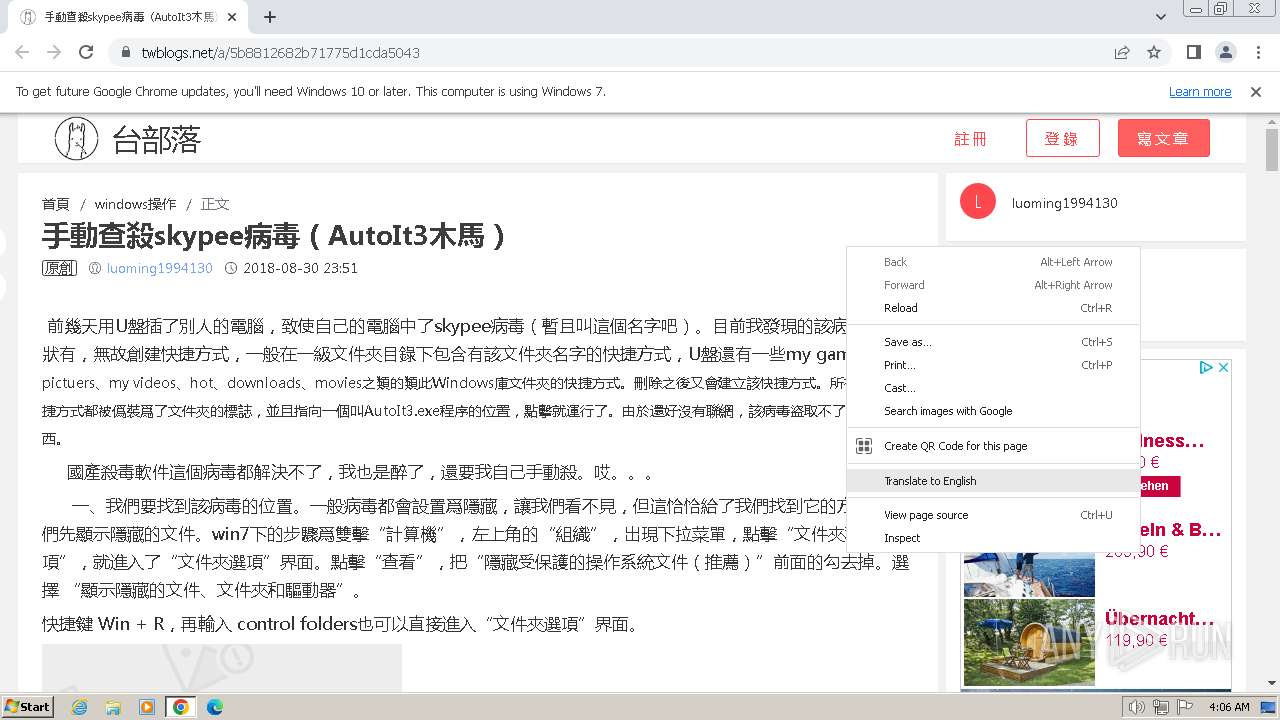
Task: Click the taskbar clock showing 4:06 AM
Action: coord(1229,707)
